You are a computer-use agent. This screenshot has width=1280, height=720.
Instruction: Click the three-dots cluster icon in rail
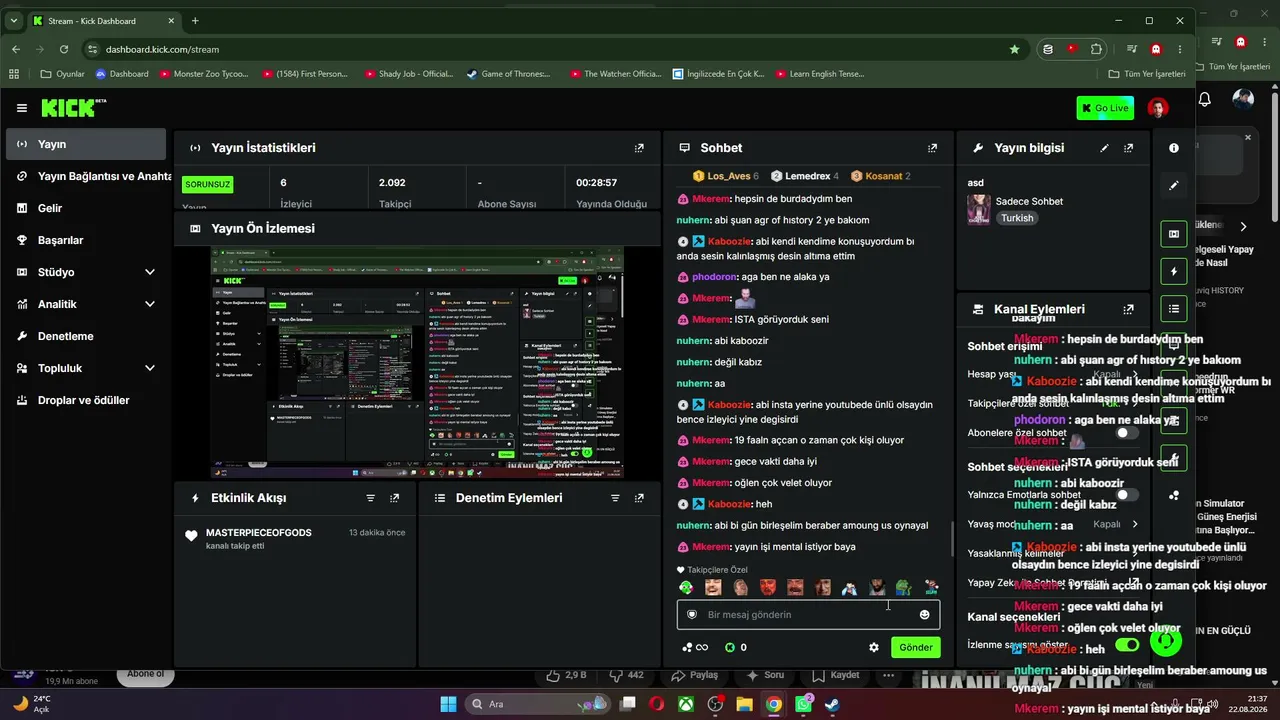point(1174,495)
